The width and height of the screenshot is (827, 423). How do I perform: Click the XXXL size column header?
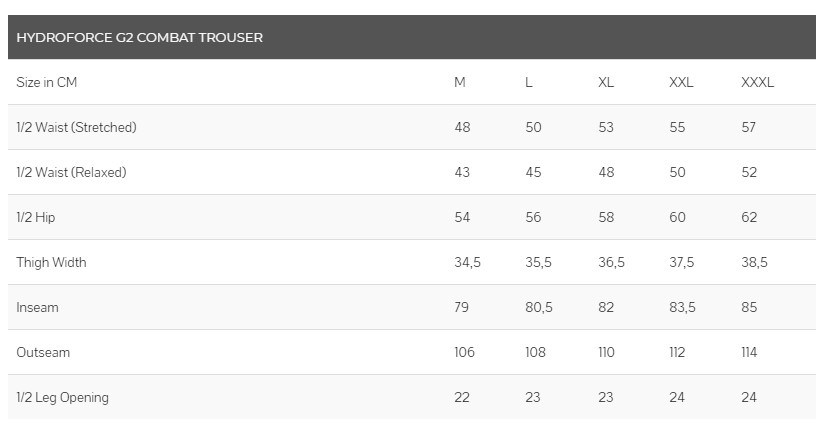pos(757,82)
